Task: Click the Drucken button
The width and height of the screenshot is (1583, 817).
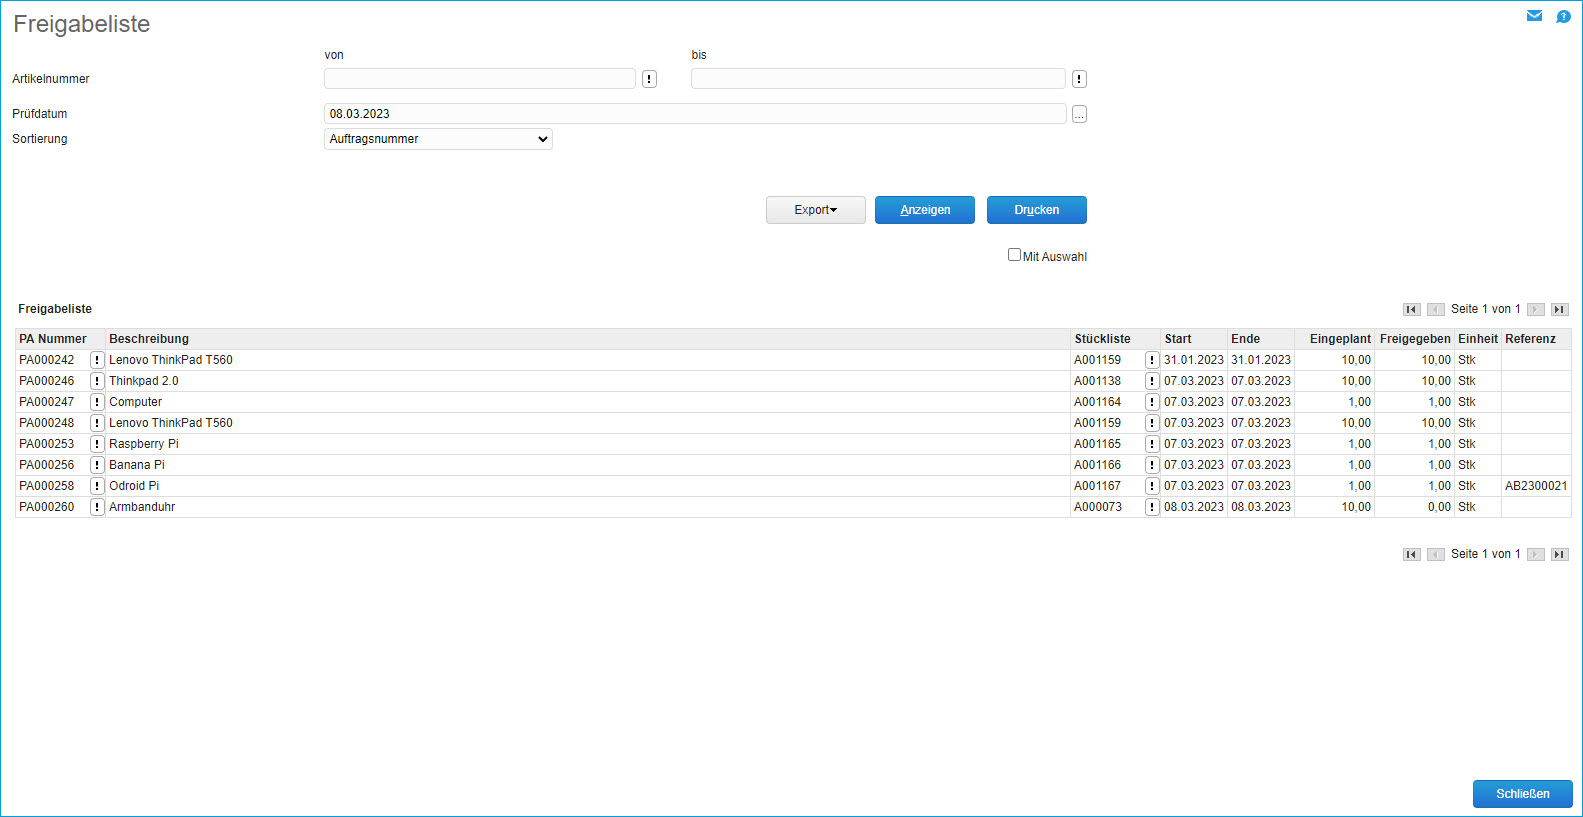Action: coord(1036,210)
